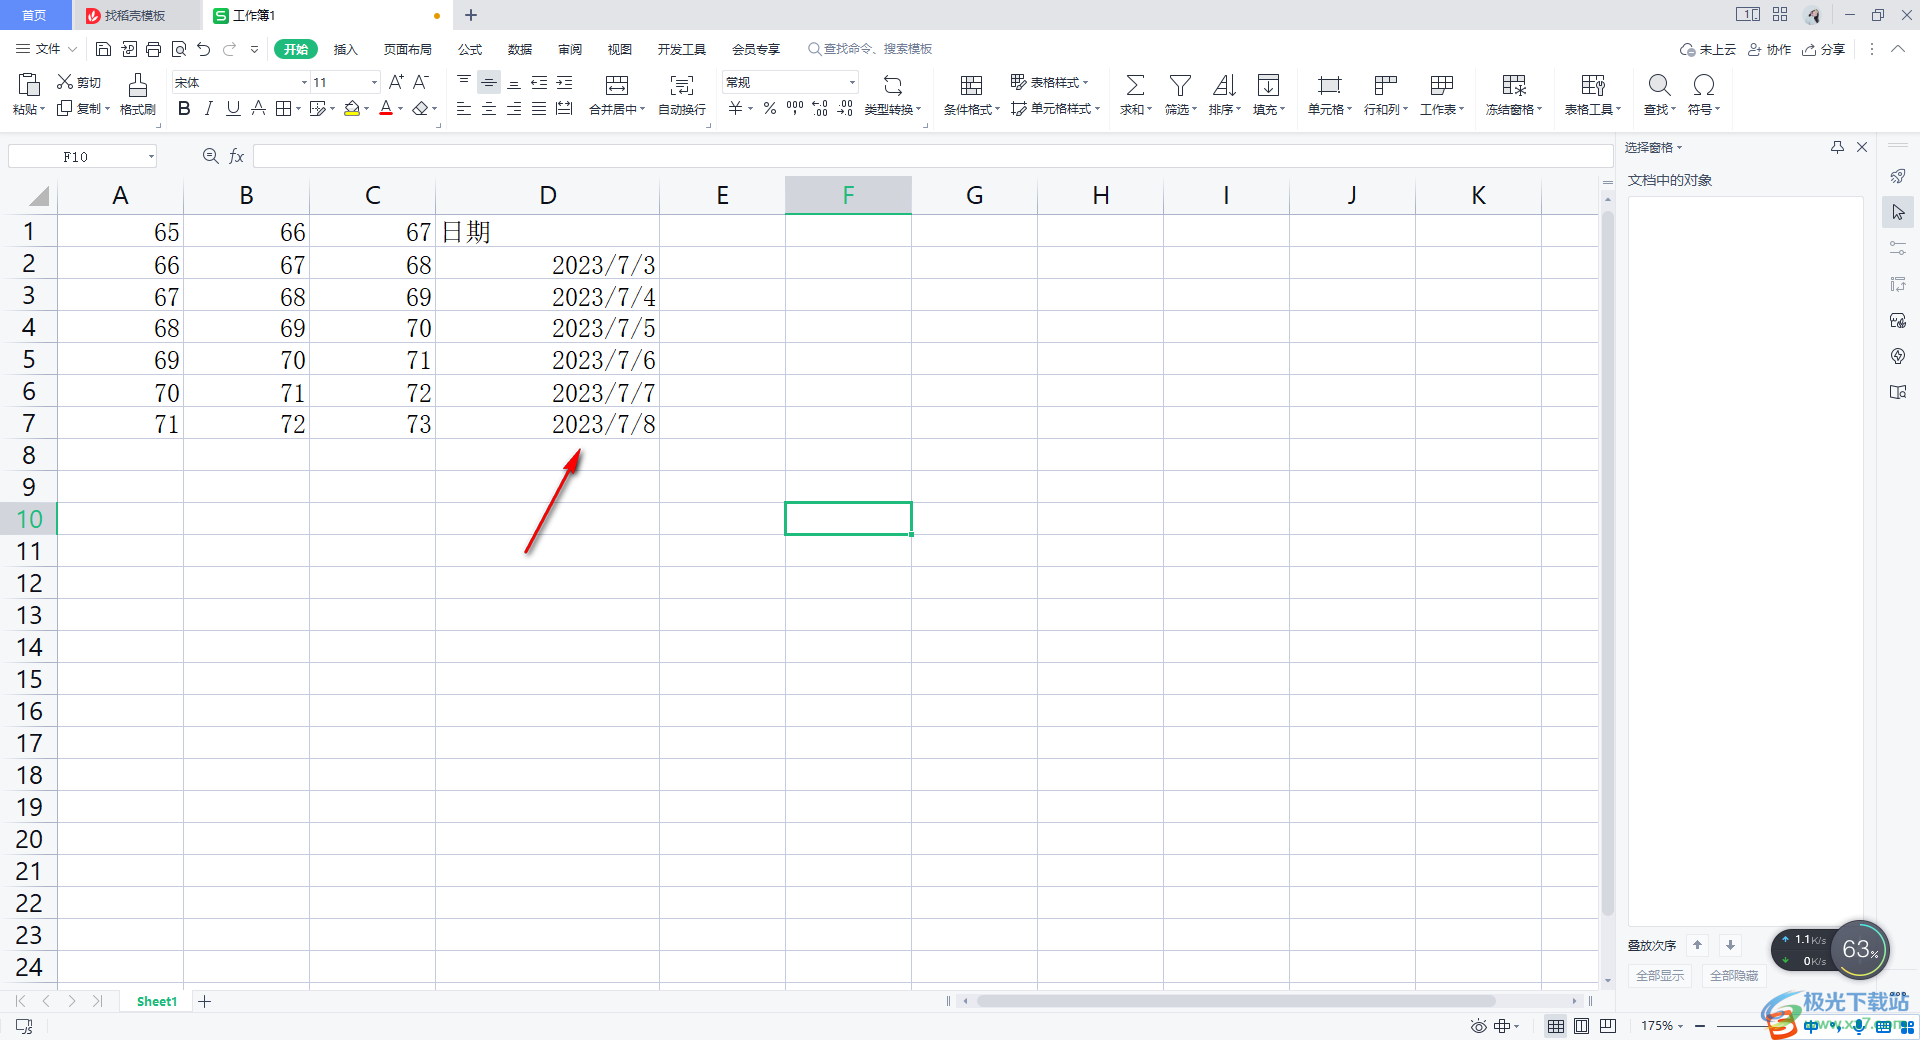The height and width of the screenshot is (1040, 1920).
Task: Open the number format combo box 常规
Action: [x=790, y=82]
